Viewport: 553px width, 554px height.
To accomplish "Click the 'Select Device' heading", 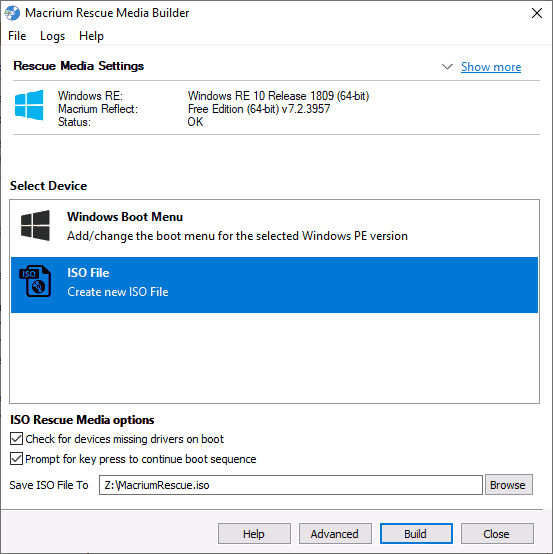I will point(48,185).
